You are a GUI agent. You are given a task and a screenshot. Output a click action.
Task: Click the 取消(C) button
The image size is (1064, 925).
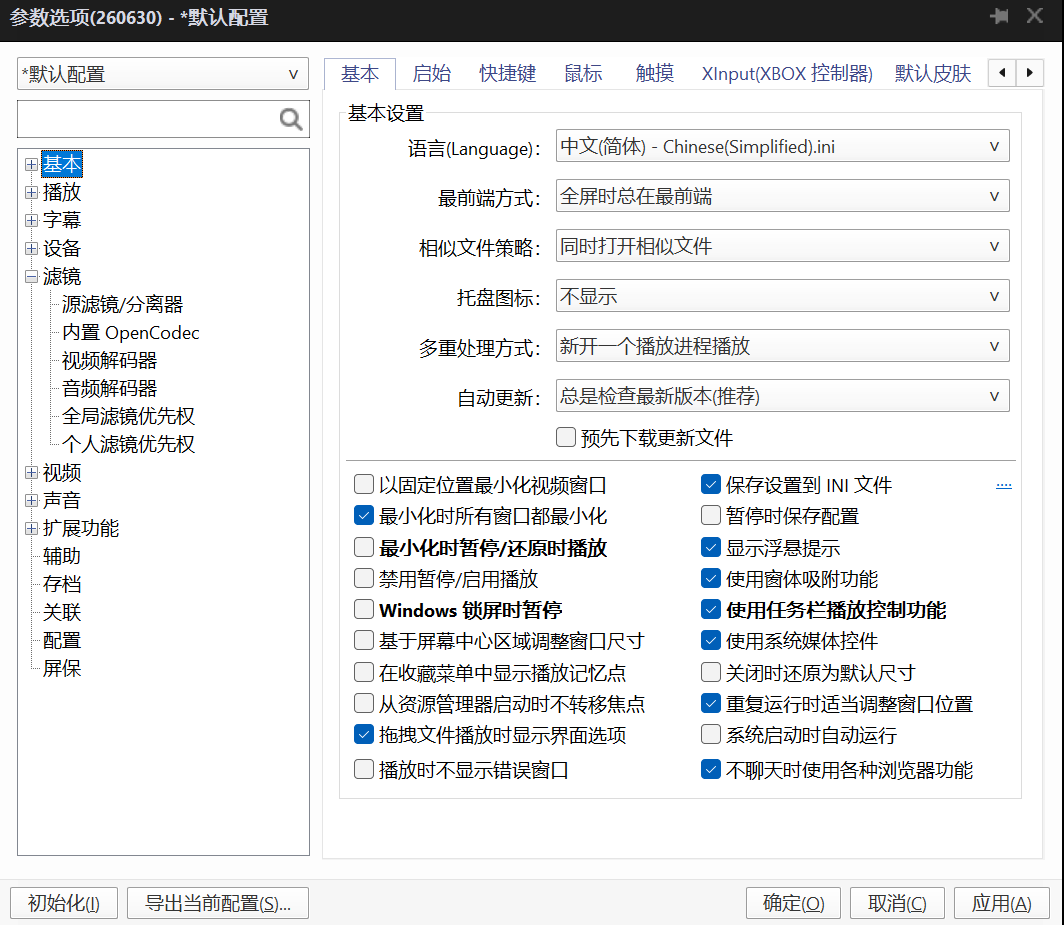pyautogui.click(x=897, y=903)
